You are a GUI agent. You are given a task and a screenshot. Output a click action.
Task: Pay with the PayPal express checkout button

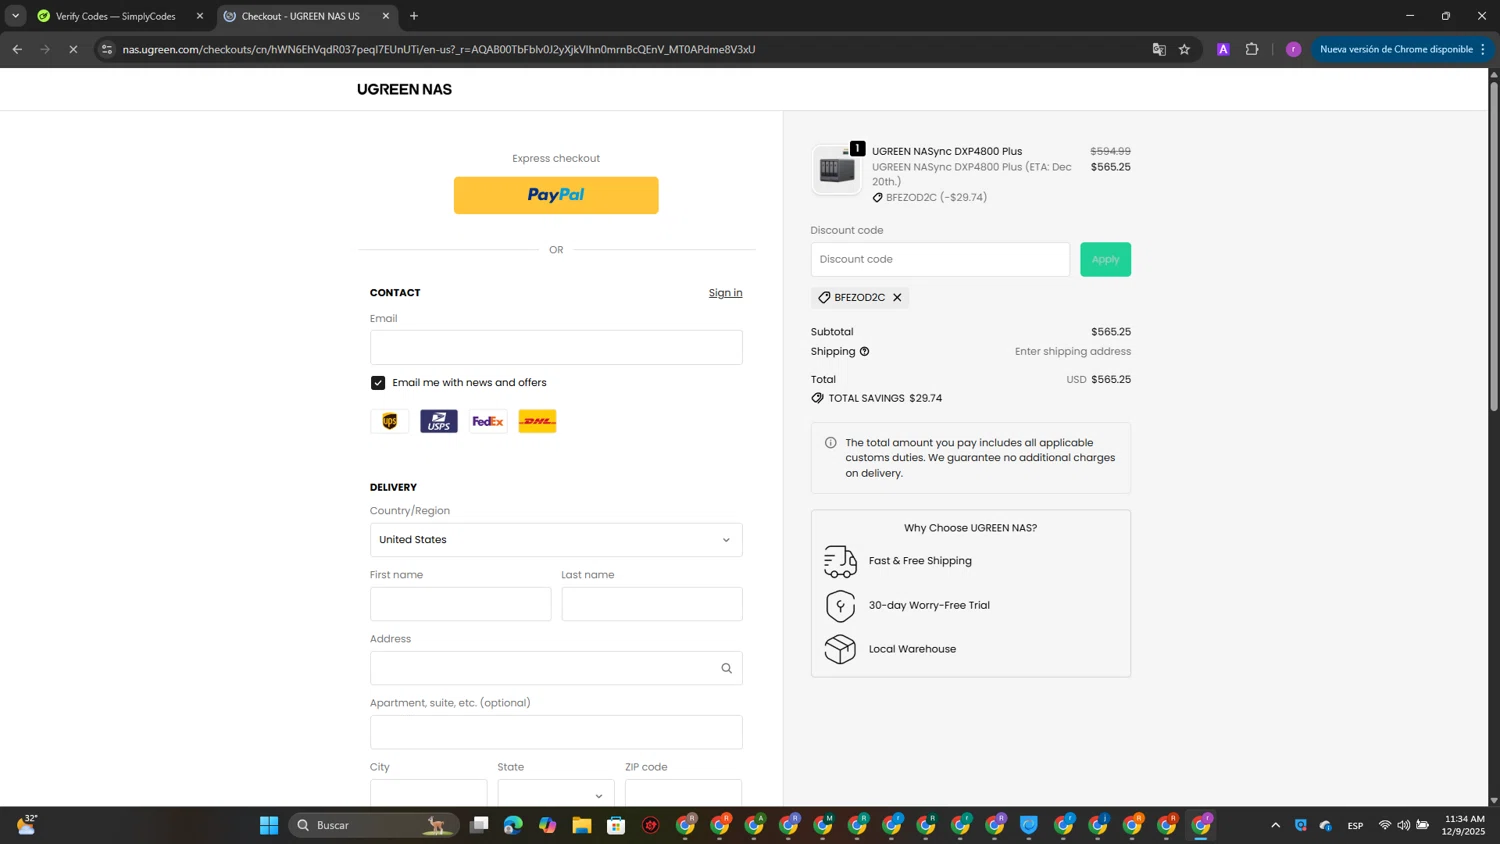point(556,195)
